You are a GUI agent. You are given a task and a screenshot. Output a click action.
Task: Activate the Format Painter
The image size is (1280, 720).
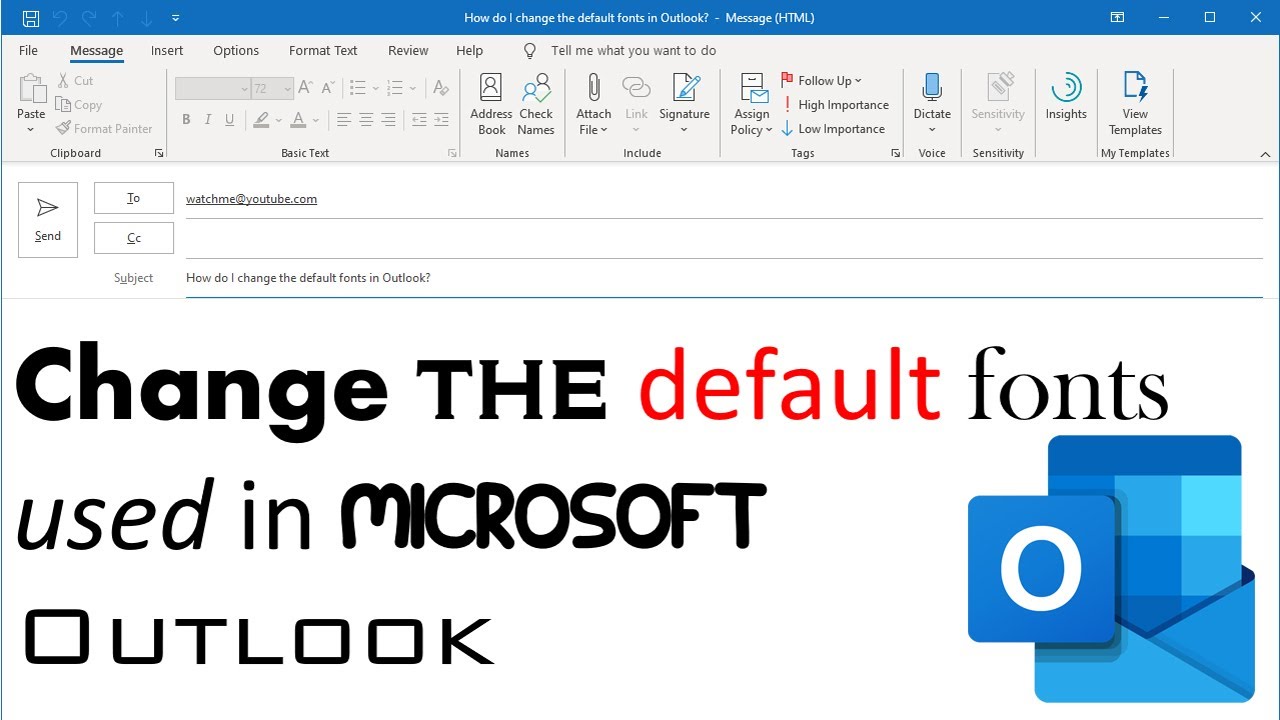104,129
